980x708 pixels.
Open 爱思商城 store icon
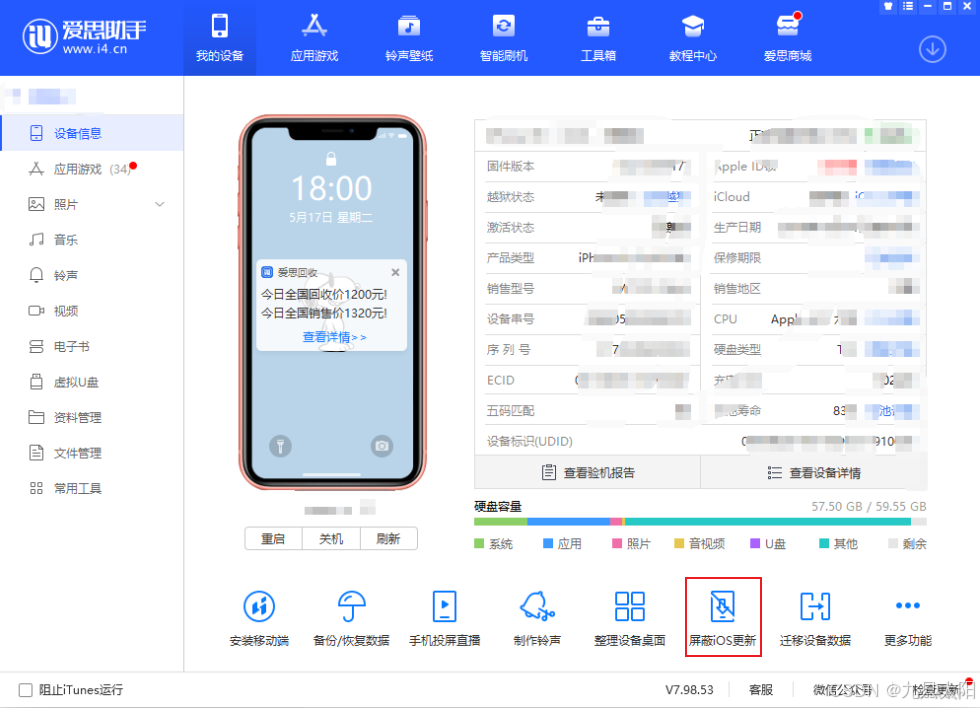[x=788, y=27]
